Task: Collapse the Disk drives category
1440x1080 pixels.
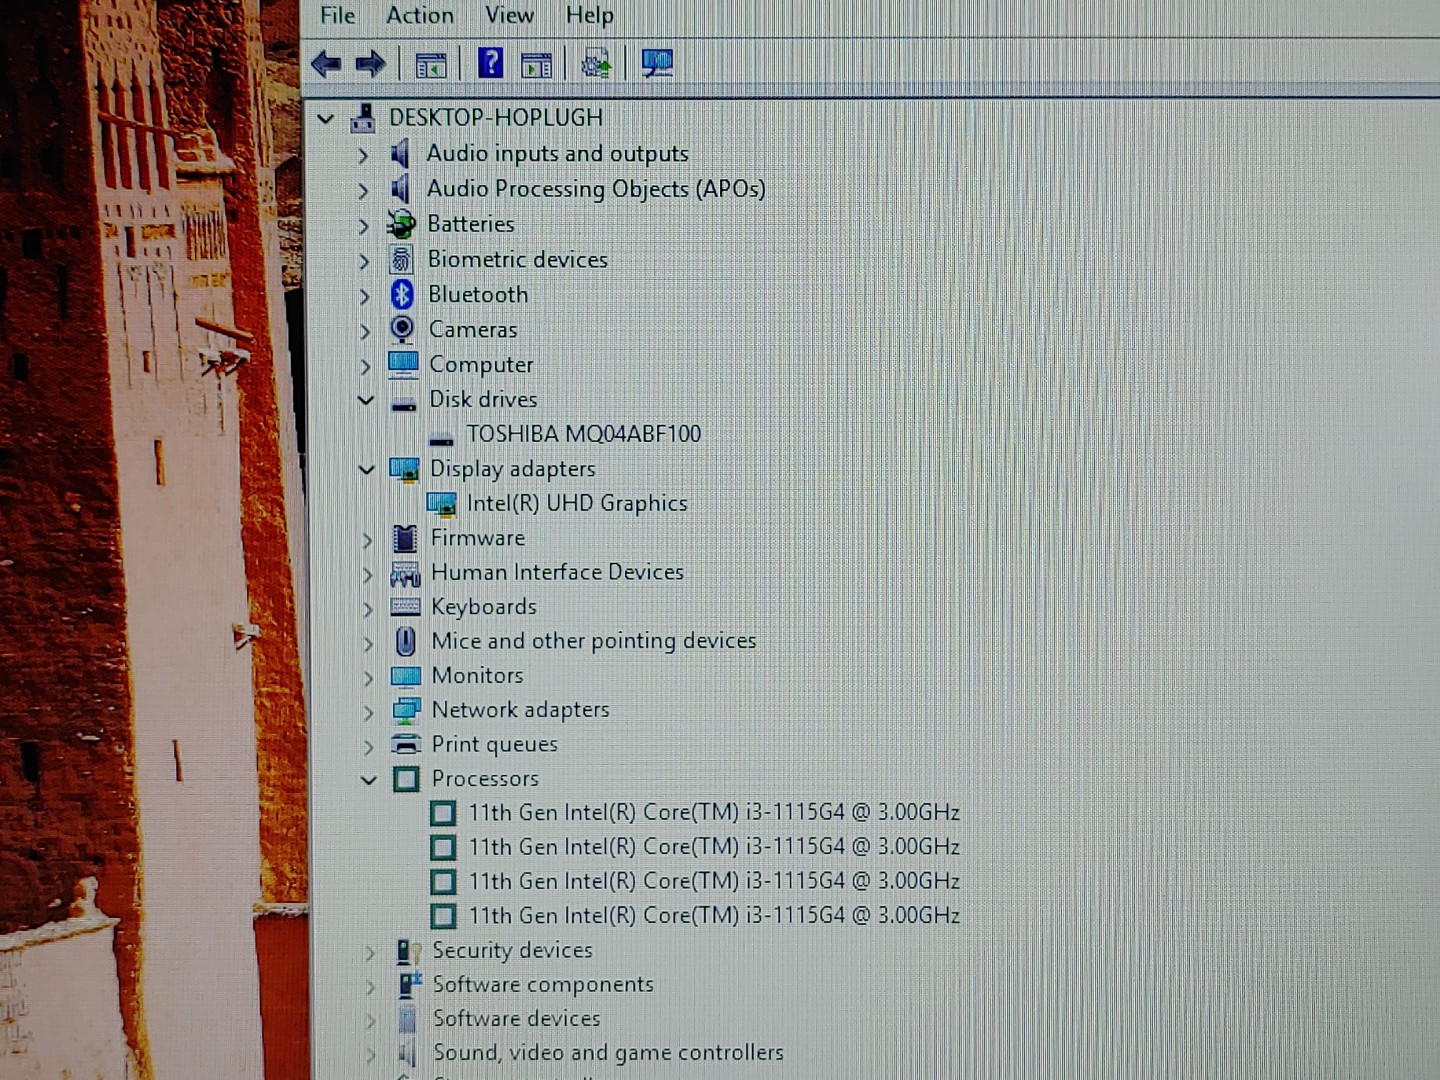Action: pos(366,400)
